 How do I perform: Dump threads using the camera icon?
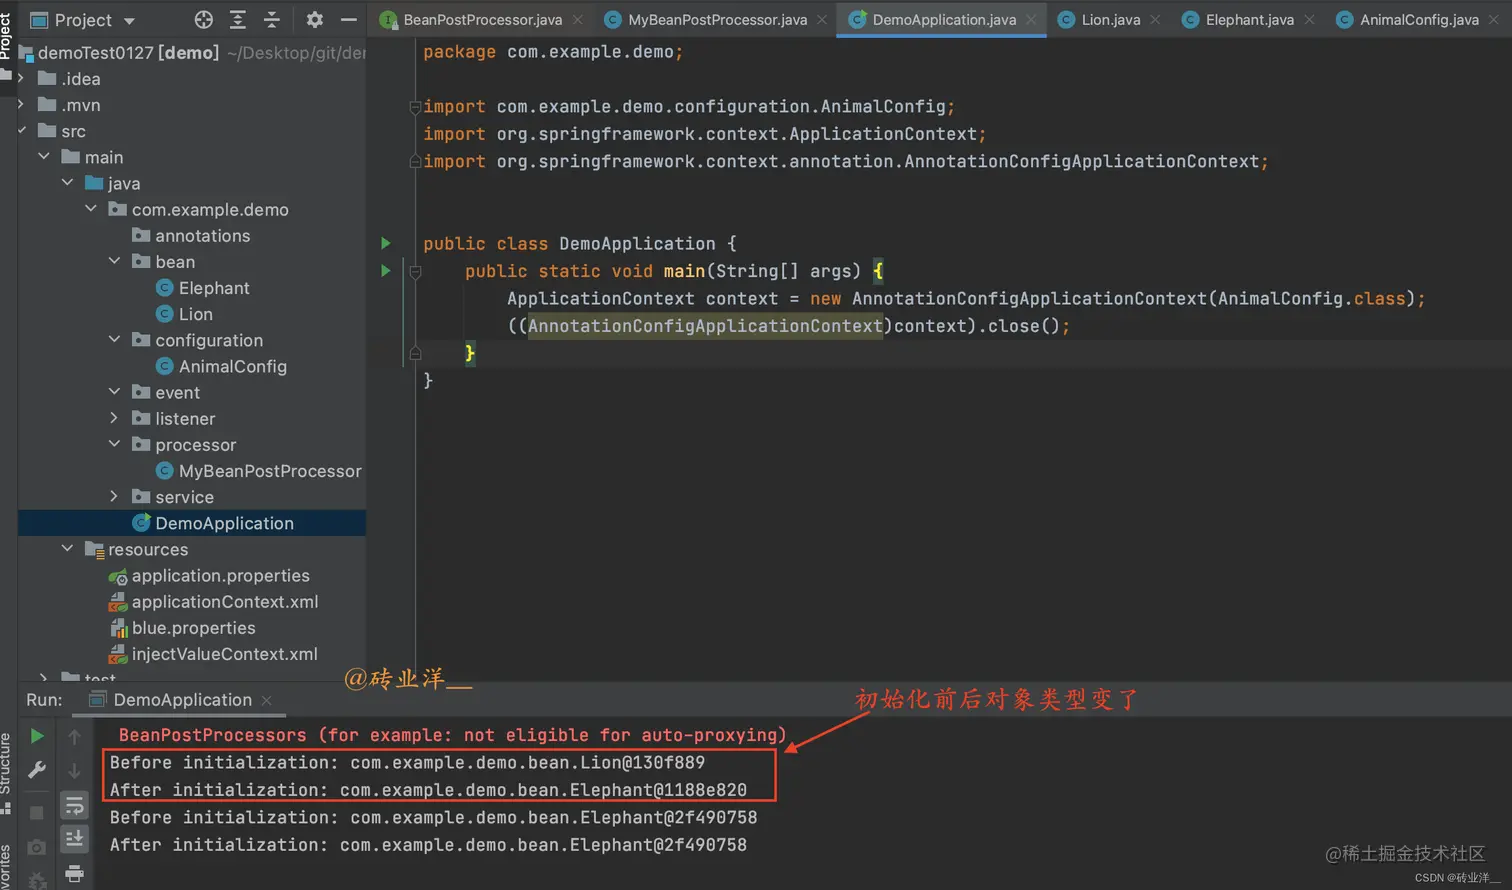click(x=37, y=847)
